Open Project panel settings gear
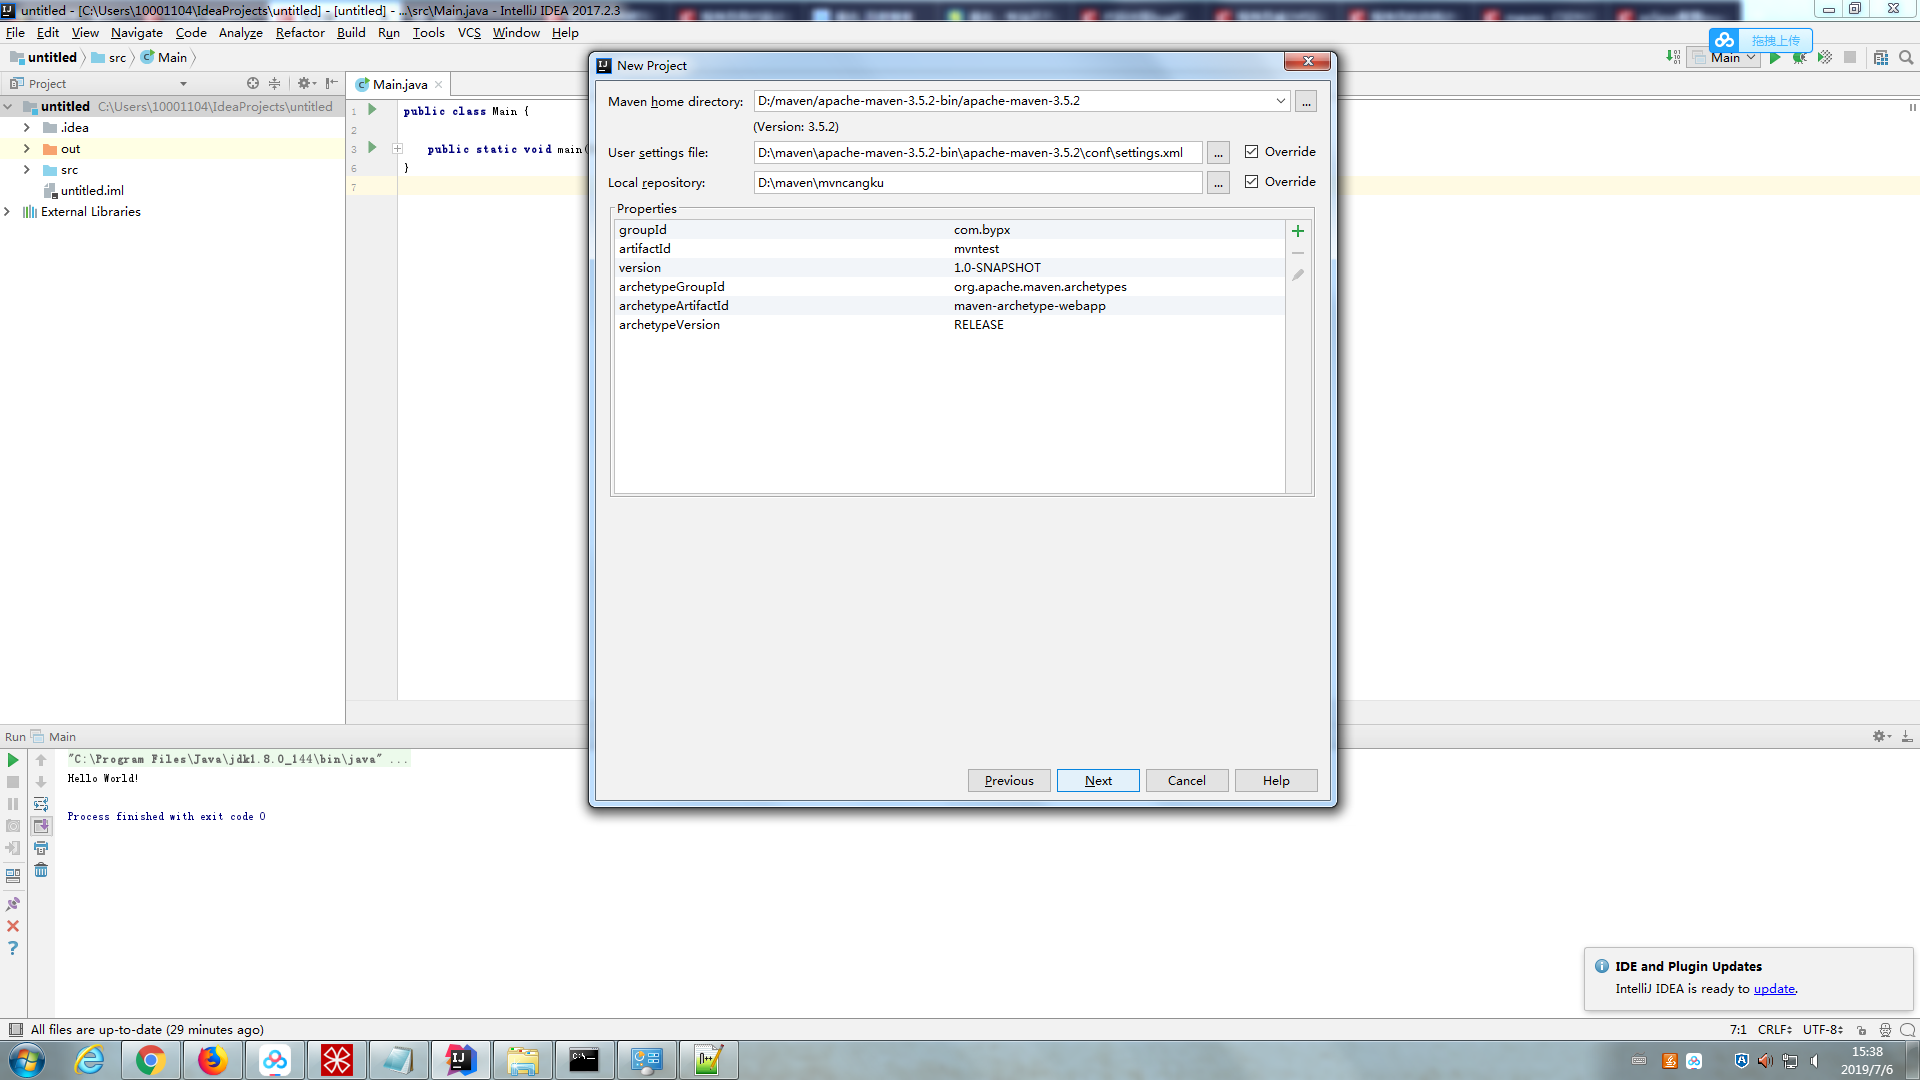1920x1080 pixels. [304, 84]
